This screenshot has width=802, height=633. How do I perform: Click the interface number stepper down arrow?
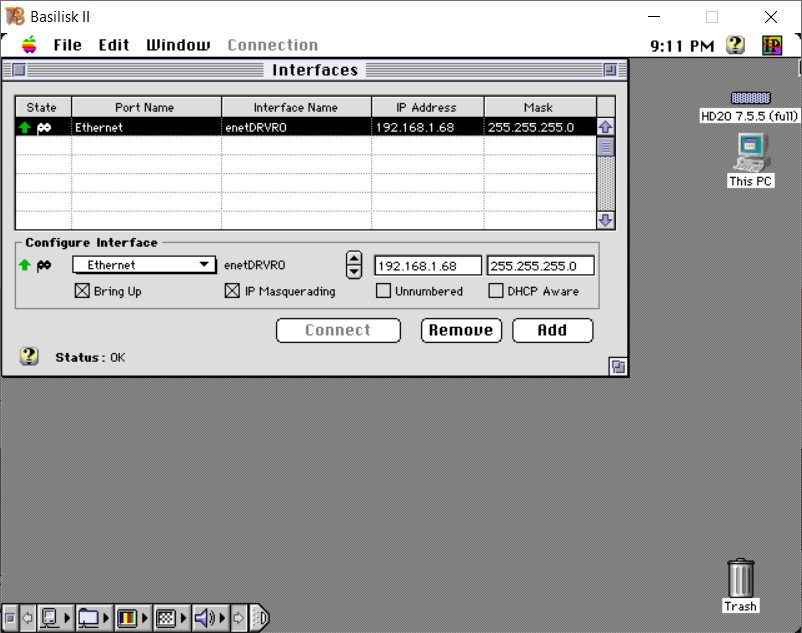(x=354, y=272)
